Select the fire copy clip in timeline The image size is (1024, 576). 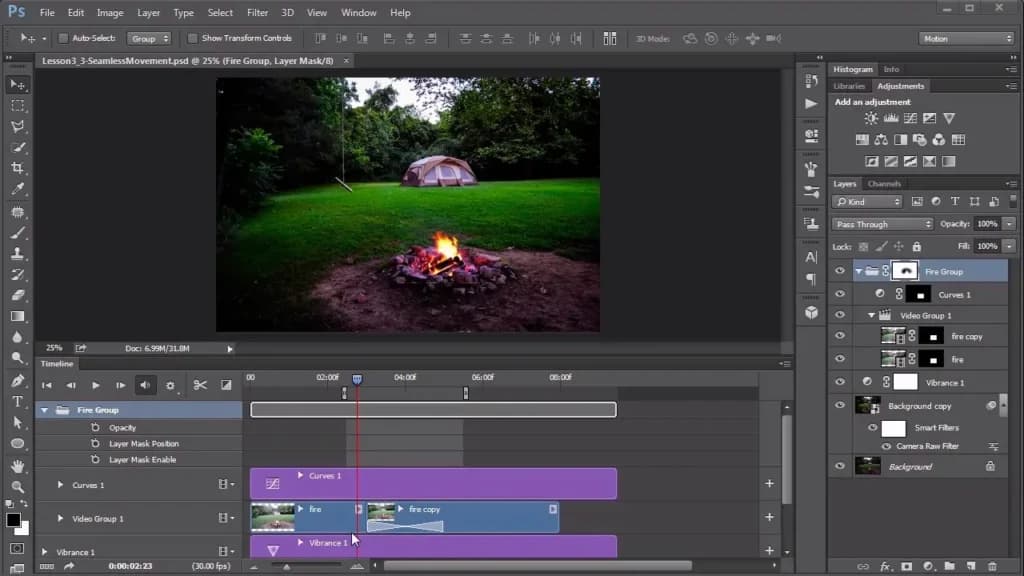pos(462,517)
